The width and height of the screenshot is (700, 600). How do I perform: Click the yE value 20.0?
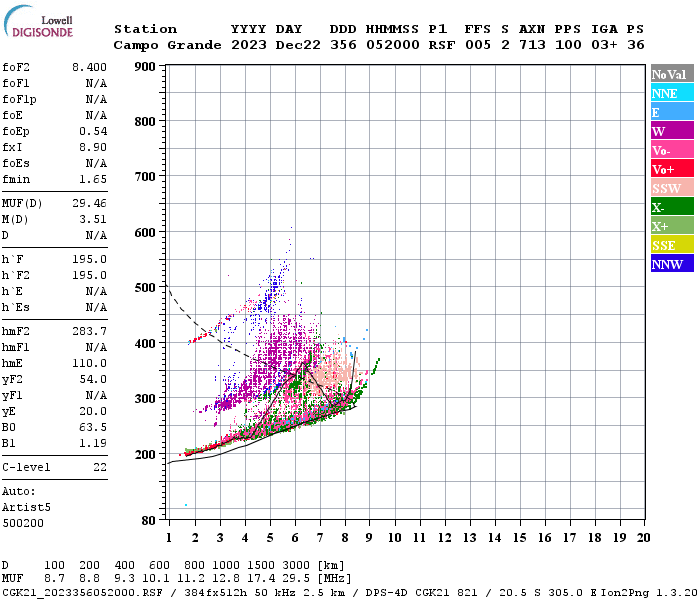tap(93, 412)
